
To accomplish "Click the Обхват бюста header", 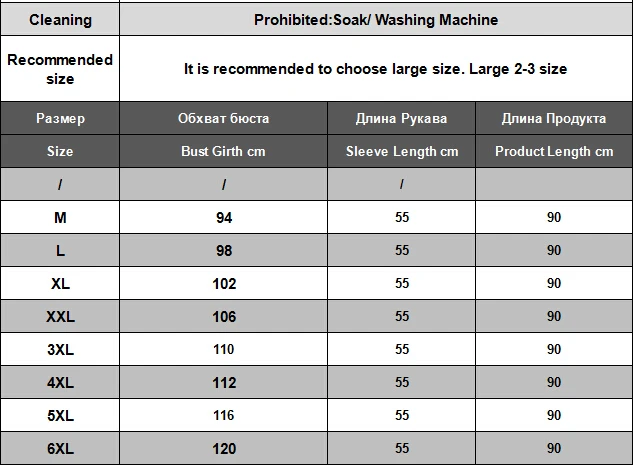I will tap(223, 118).
